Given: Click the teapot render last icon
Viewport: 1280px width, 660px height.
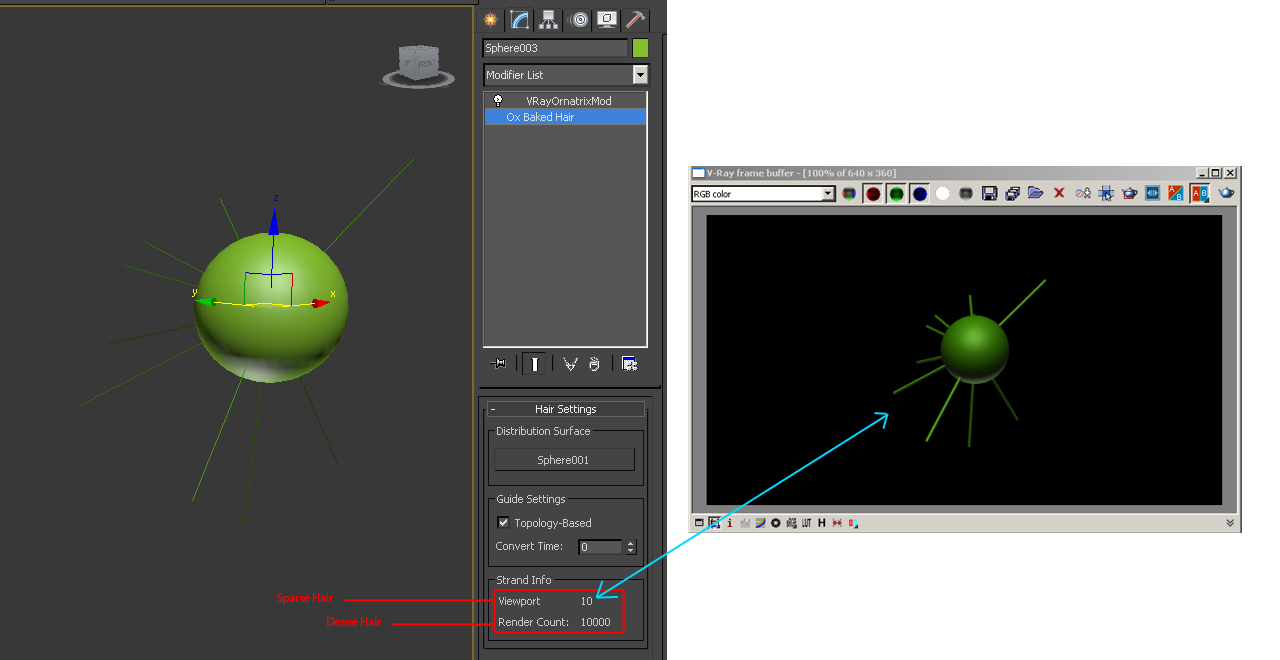Looking at the screenshot, I should 1226,194.
